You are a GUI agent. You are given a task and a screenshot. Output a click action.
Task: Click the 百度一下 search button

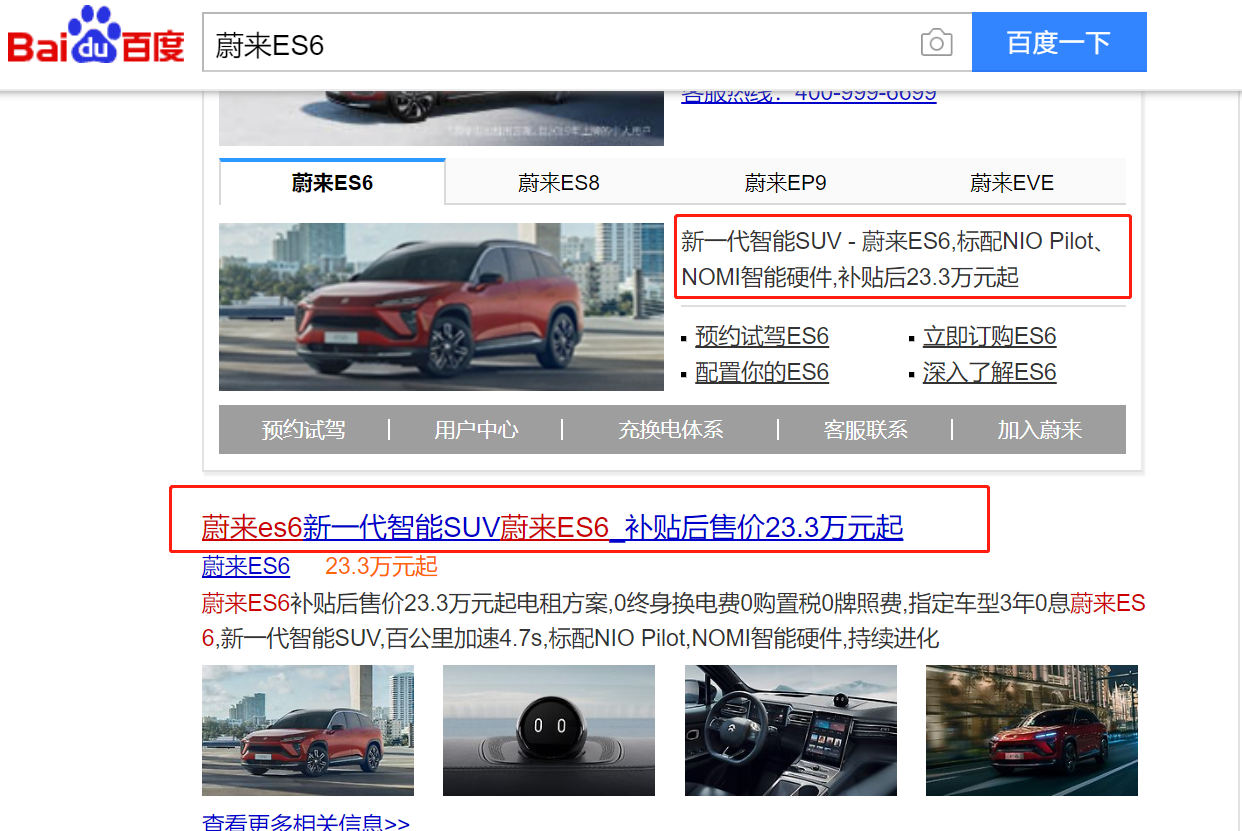tap(1059, 42)
